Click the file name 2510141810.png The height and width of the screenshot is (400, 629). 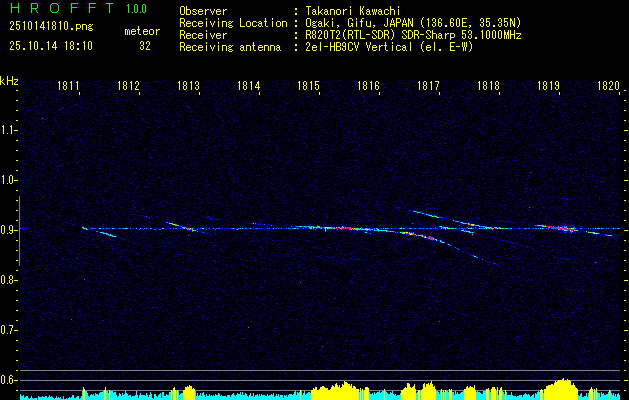[51, 27]
